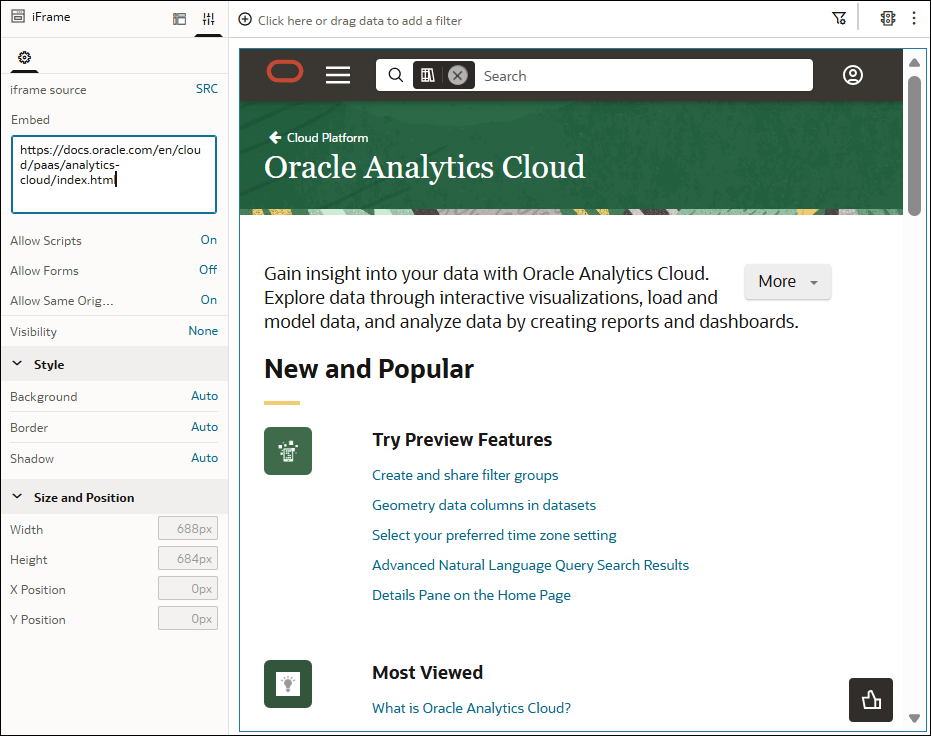This screenshot has width=931, height=736.
Task: Click the magnifying glass search icon
Action: 395,75
